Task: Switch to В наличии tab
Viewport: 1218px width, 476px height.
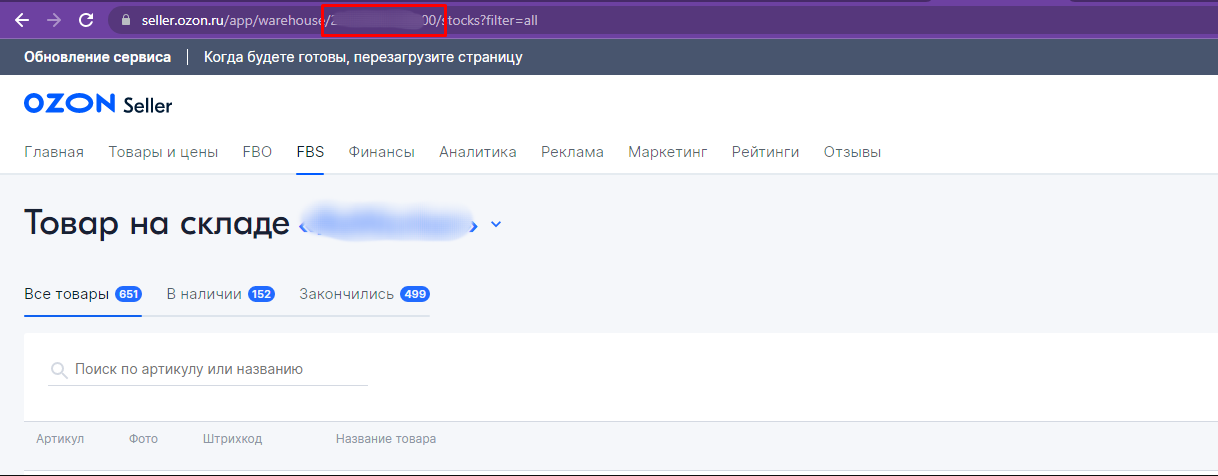Action: point(220,294)
